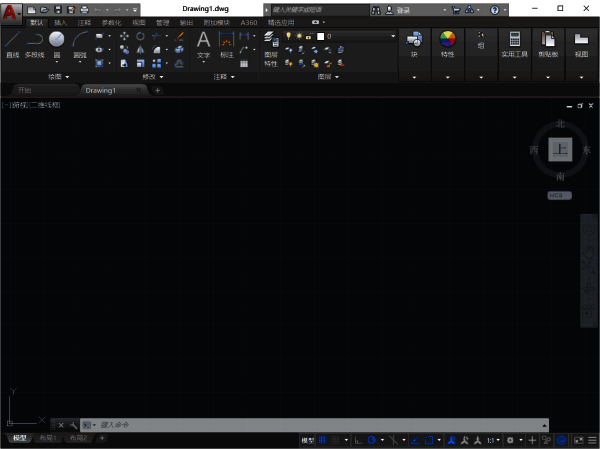Screen dimensions: 600x449
Task: Switch to the Layout1 (布局1) tab
Action: pos(48,438)
